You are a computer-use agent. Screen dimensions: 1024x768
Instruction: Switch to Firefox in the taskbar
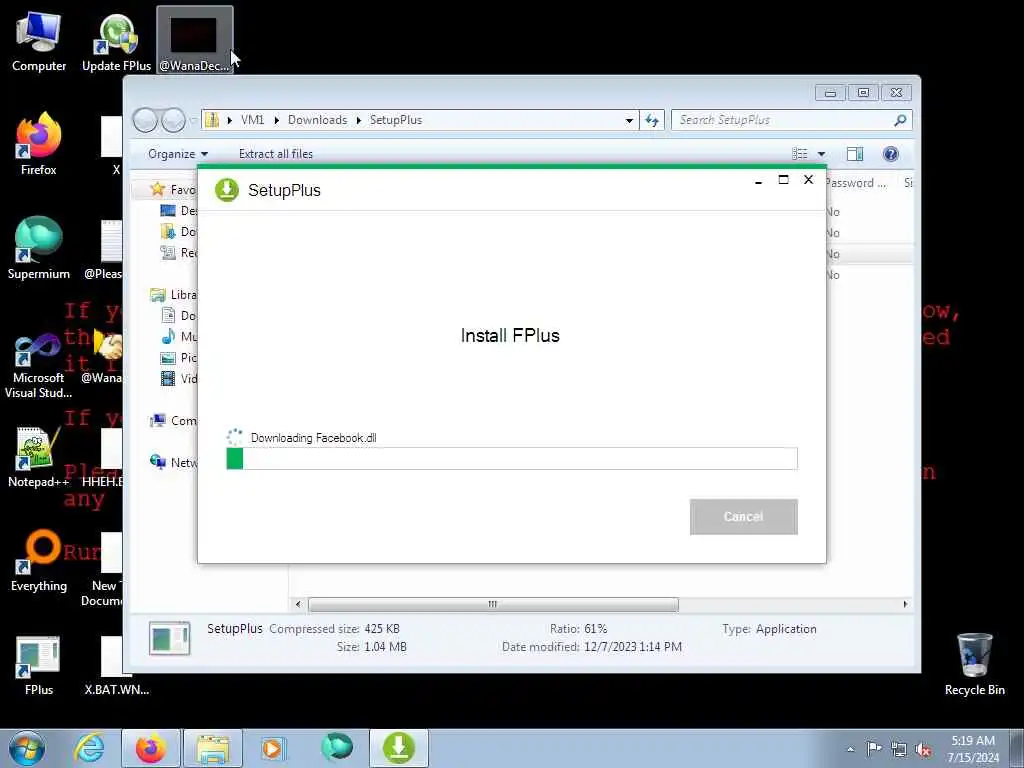point(151,748)
